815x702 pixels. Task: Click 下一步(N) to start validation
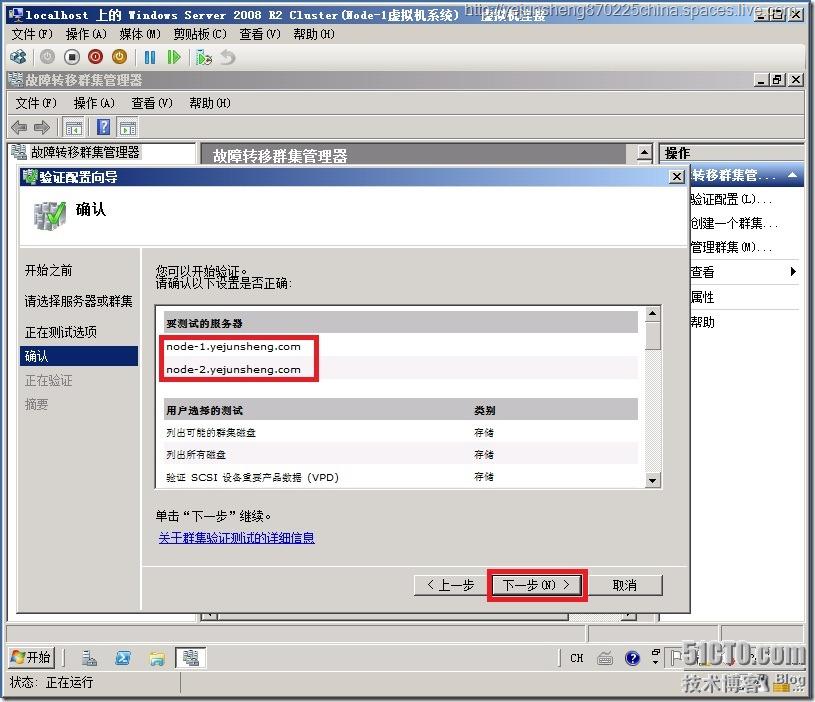coord(537,585)
